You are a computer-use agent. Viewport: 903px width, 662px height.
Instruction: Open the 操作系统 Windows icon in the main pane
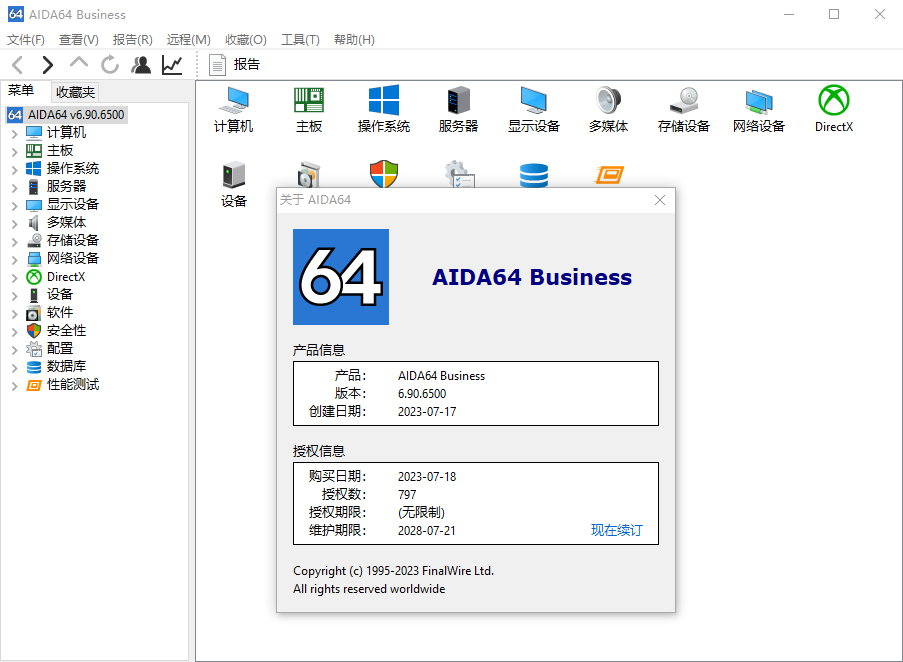pos(384,110)
